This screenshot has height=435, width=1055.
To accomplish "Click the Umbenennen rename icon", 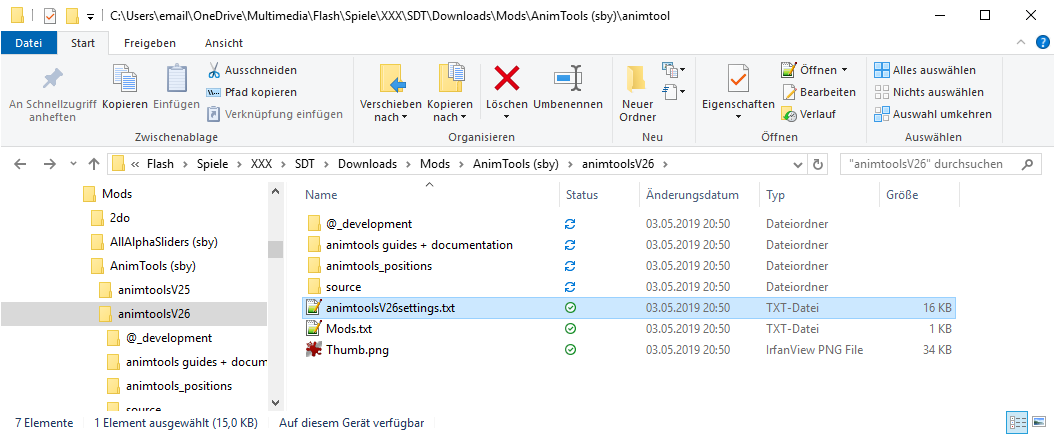I will point(567,79).
